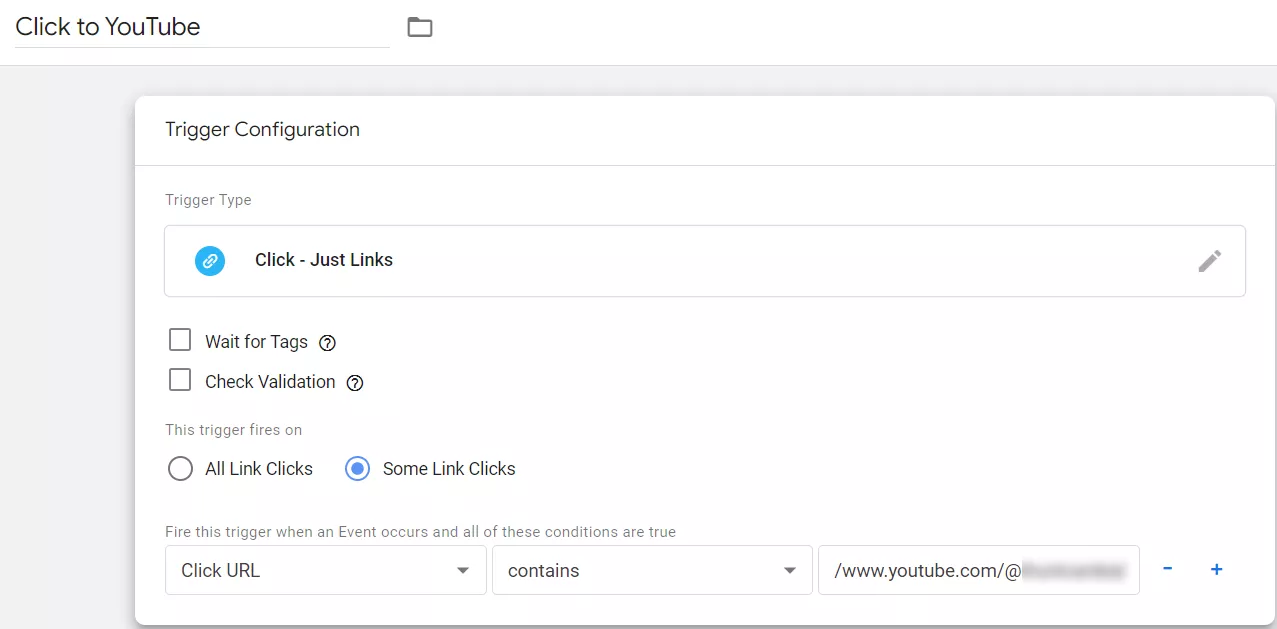Add a condition with the plus icon

point(1217,569)
